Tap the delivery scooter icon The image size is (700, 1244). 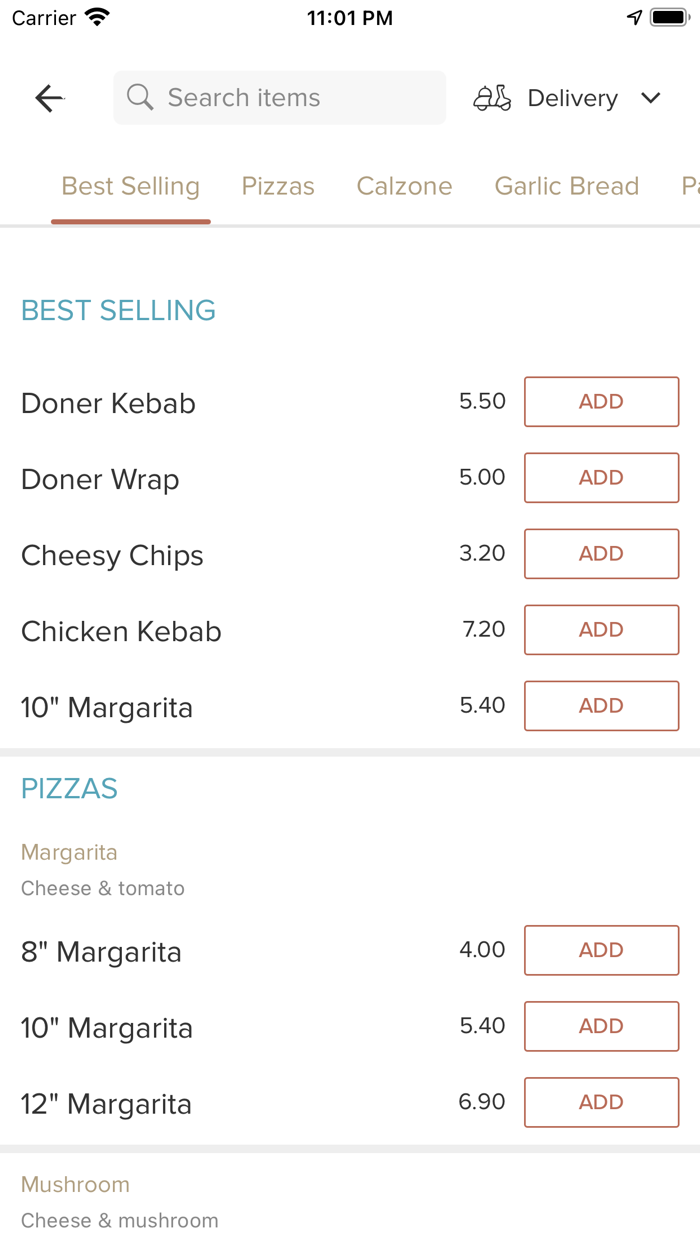tap(492, 97)
